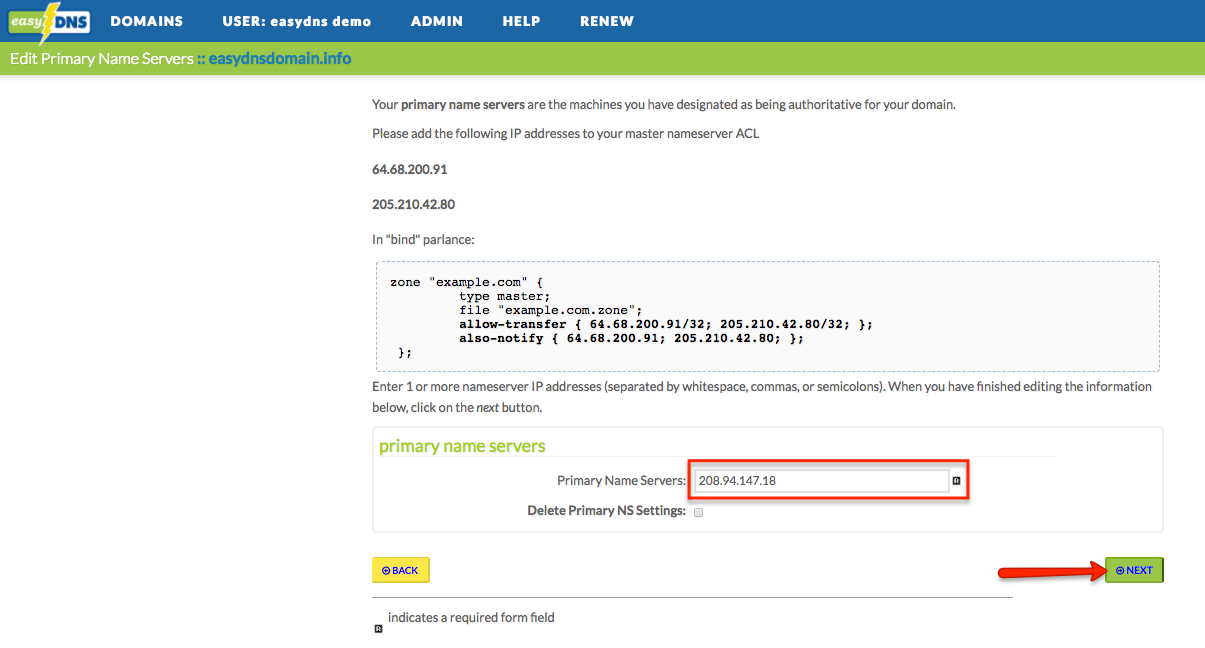Open the USER: easydns demo menu
Screen dimensions: 1205x648
296,20
